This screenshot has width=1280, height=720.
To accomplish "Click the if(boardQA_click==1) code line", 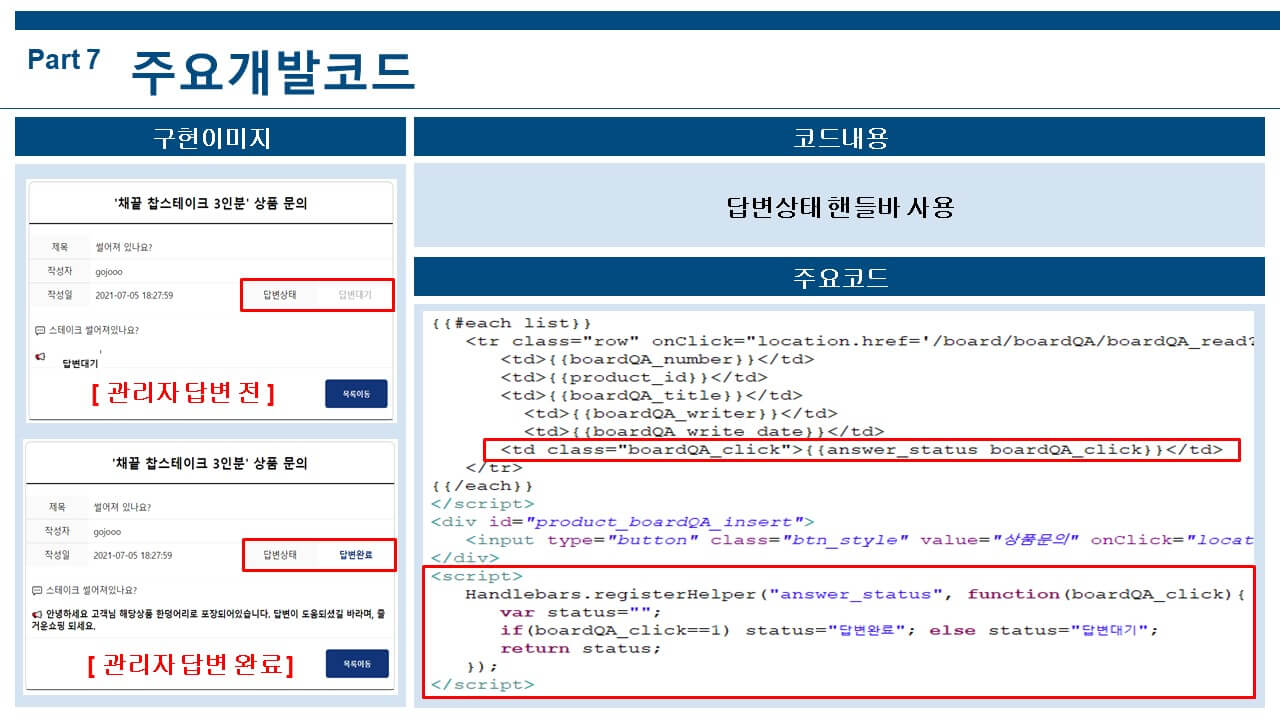I will [829, 630].
